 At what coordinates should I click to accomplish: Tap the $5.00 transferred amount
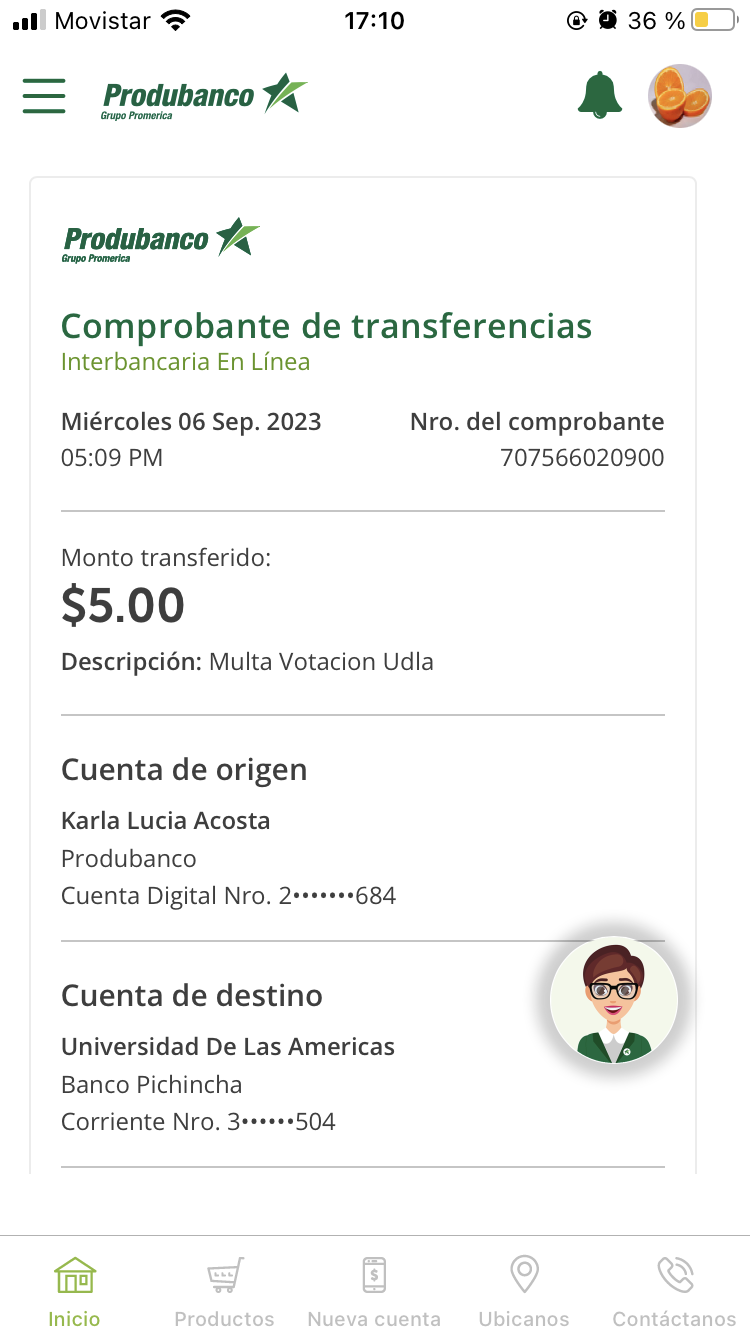click(123, 605)
